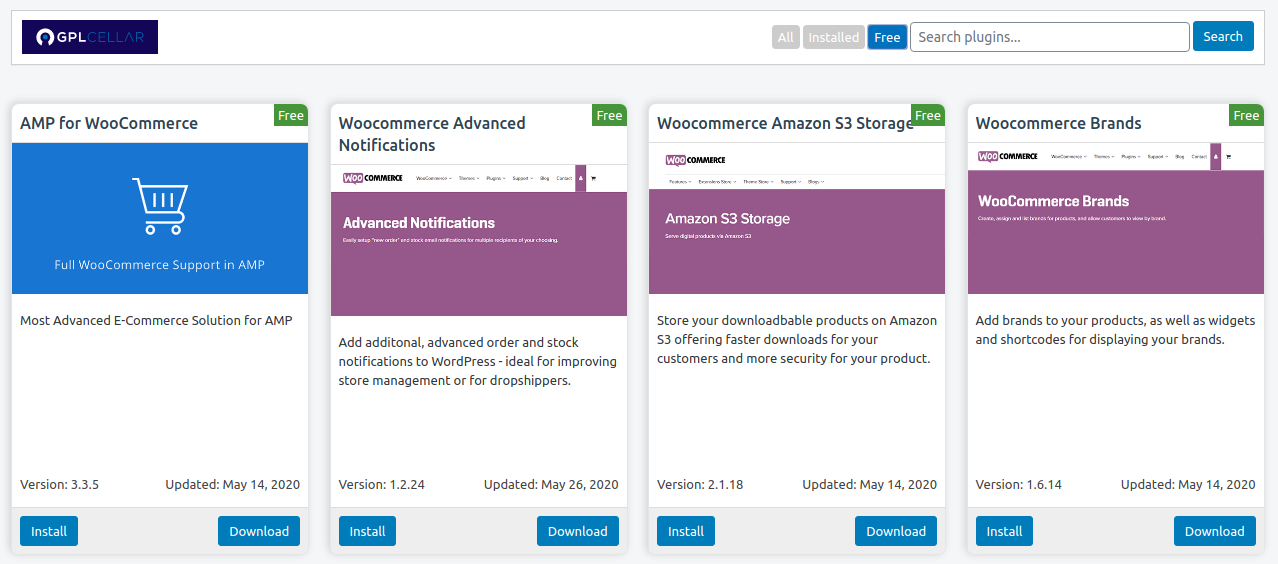Screen dimensions: 1278x564
Task: Show all plugins with the All filter
Action: (786, 37)
